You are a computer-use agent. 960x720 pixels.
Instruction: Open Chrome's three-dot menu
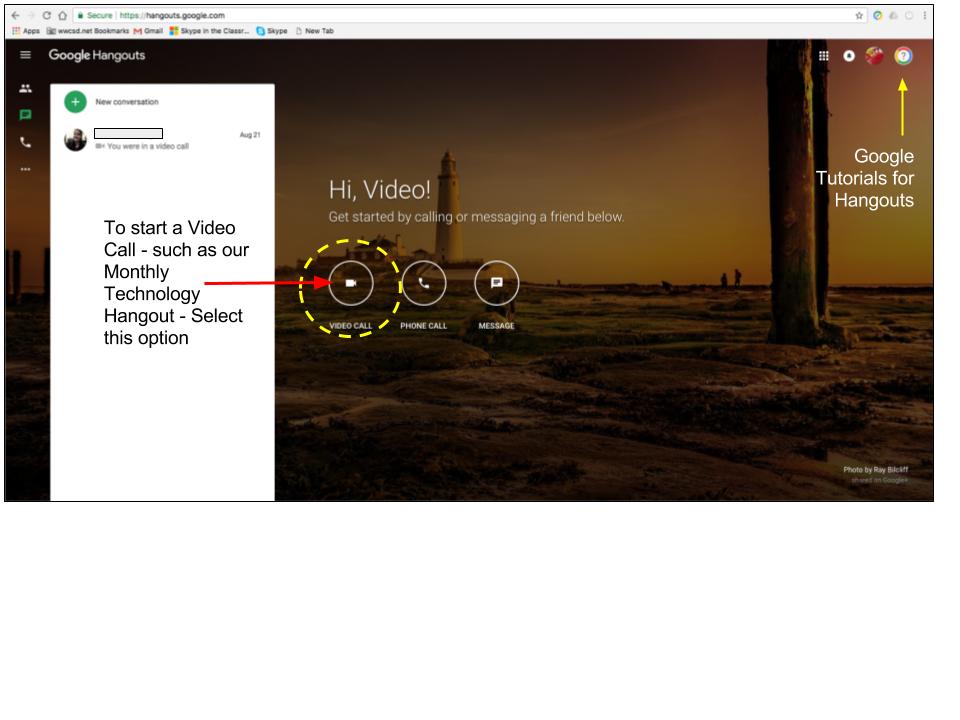pos(925,16)
